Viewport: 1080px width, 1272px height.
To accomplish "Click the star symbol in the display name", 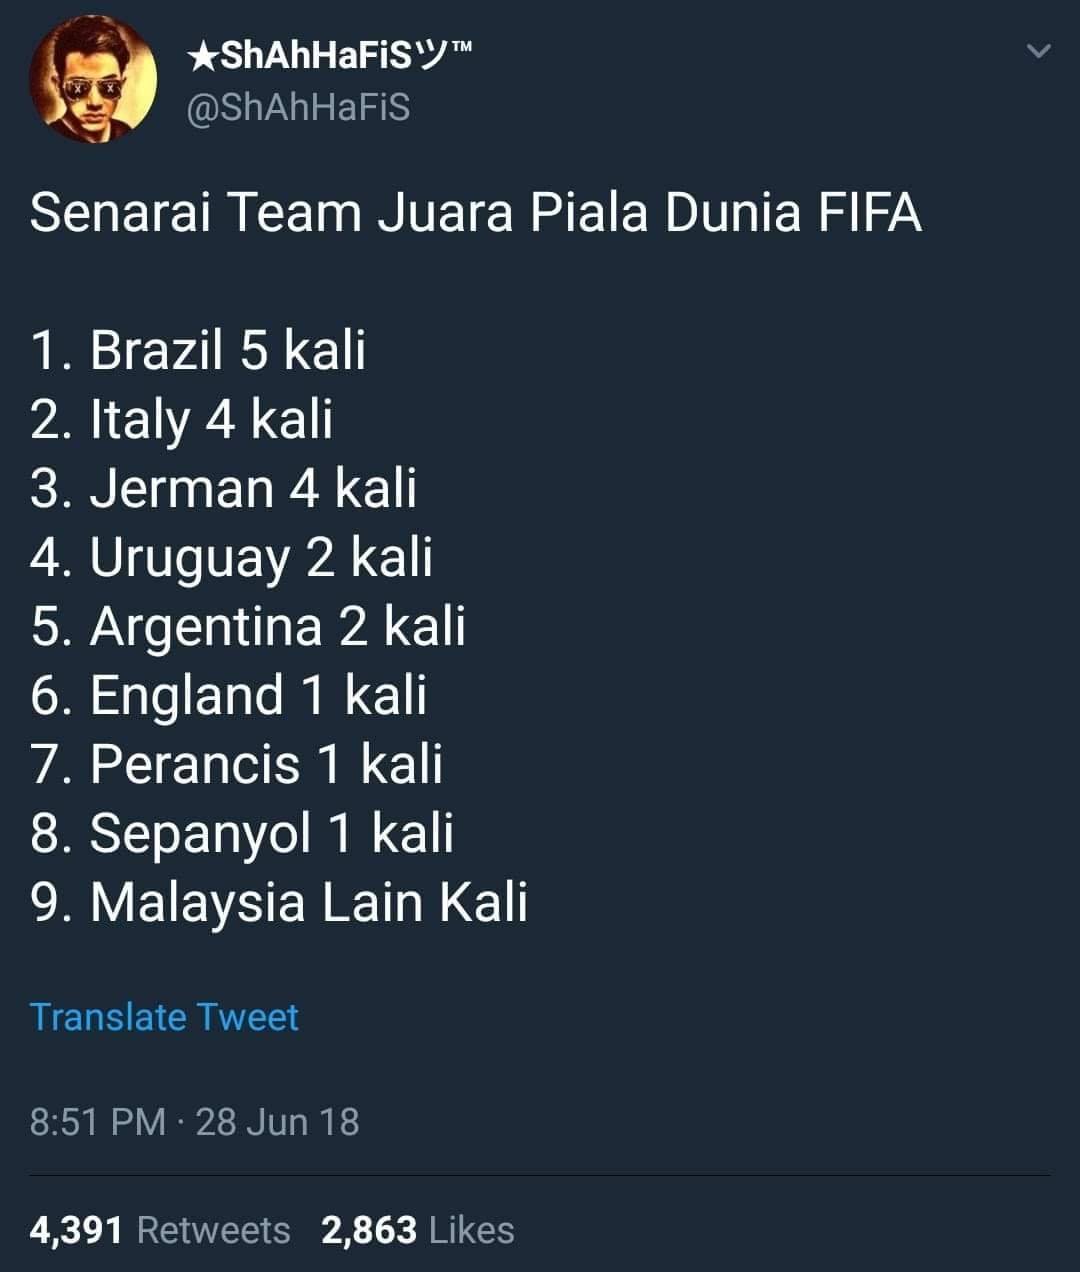I will [x=201, y=57].
